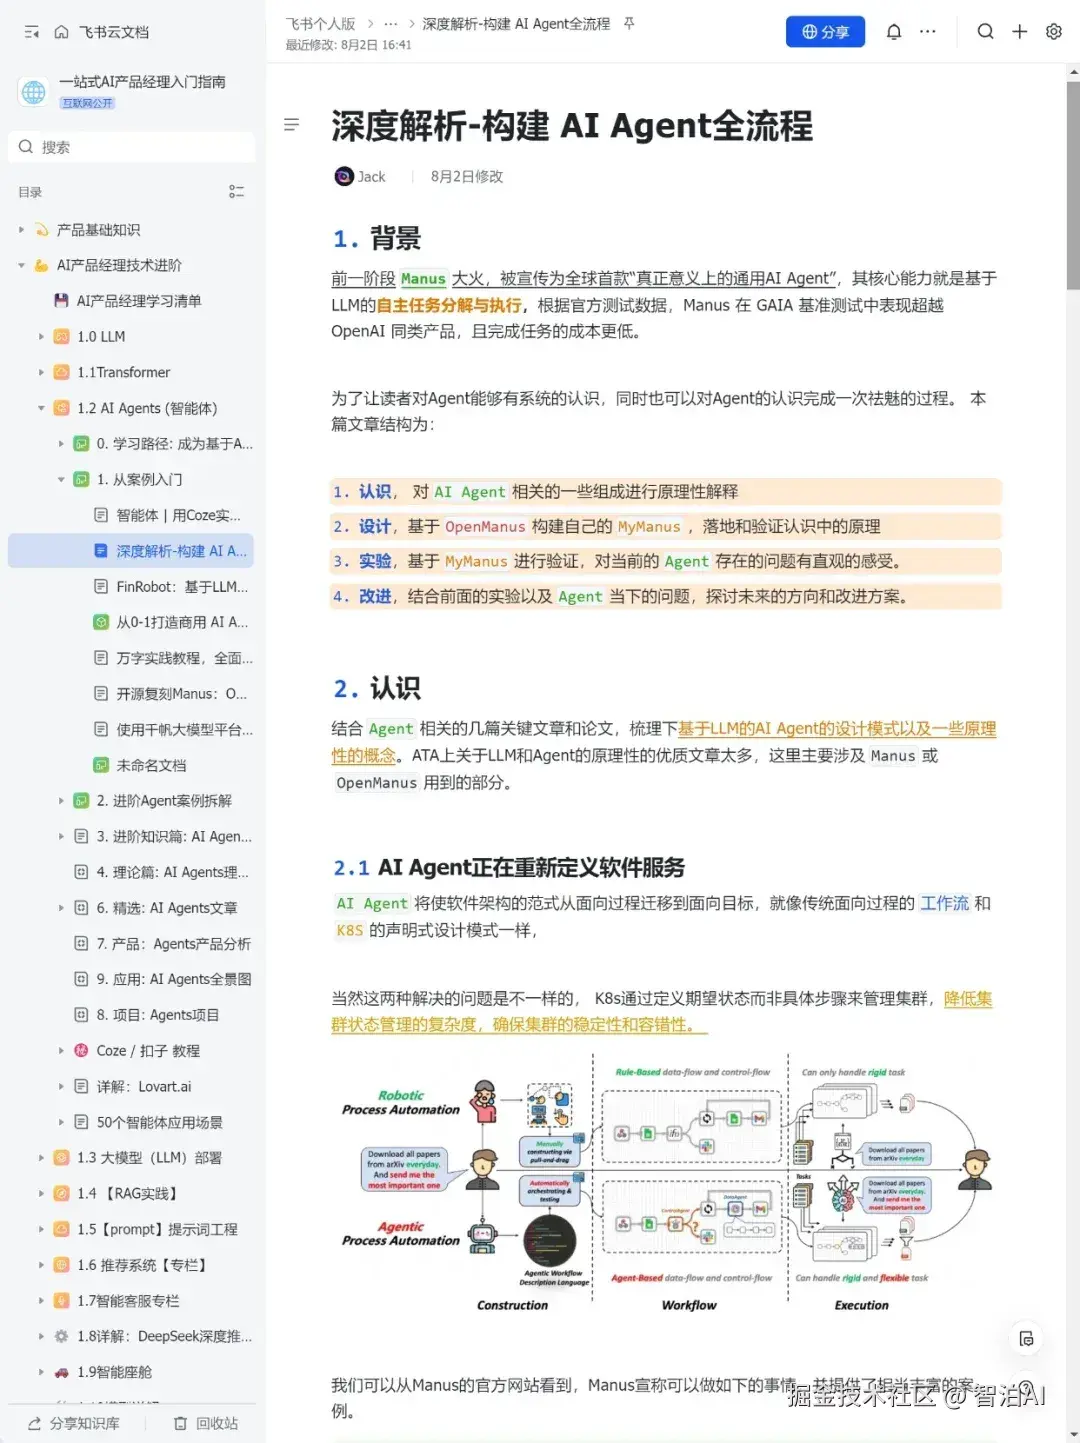
Task: Click the Agent workflow diagram image
Action: [666, 1183]
